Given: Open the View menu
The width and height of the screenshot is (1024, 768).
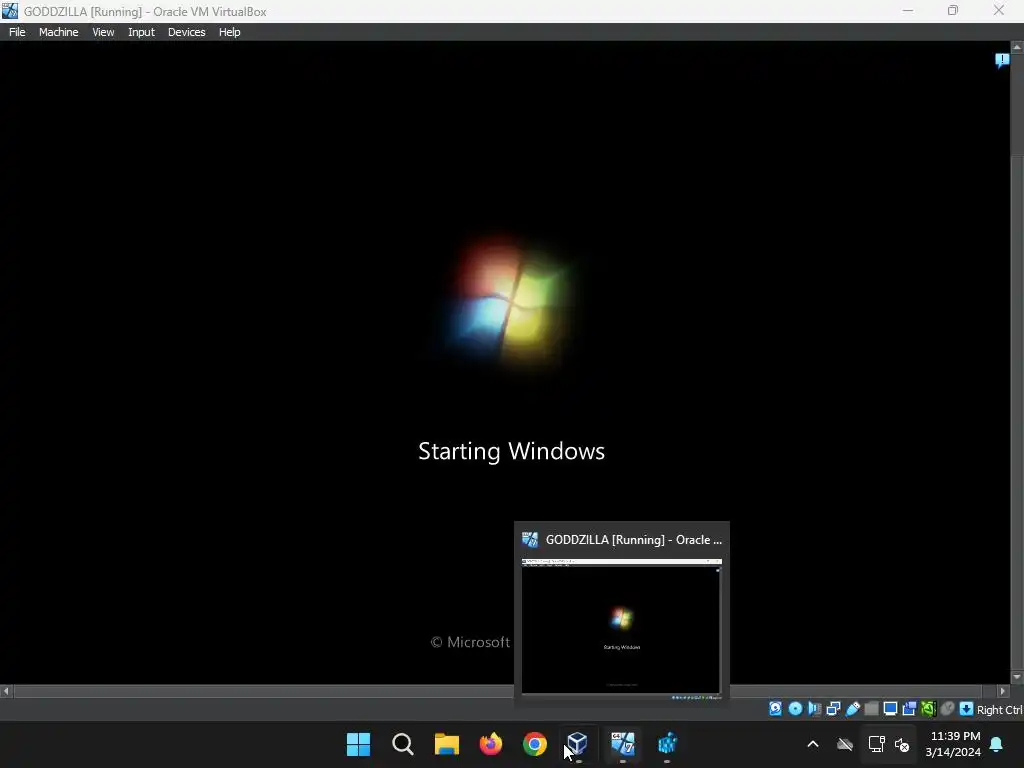Looking at the screenshot, I should 103,32.
